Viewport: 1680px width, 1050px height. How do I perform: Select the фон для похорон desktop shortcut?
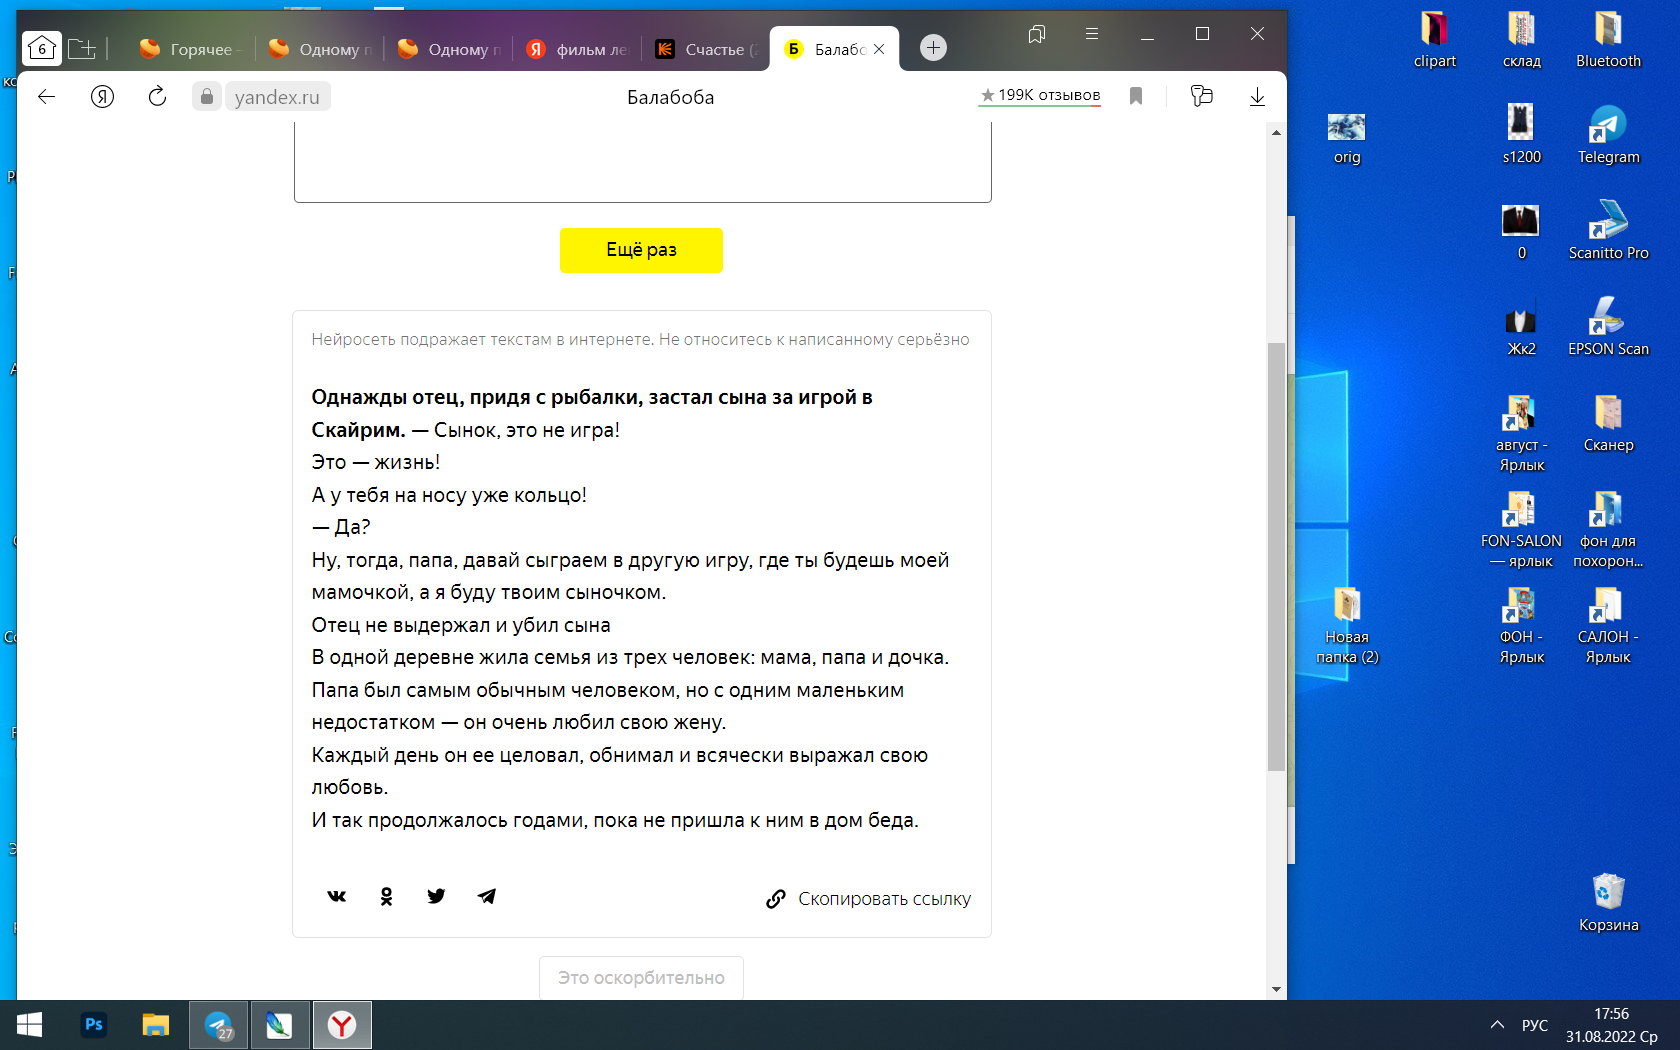(x=1608, y=530)
